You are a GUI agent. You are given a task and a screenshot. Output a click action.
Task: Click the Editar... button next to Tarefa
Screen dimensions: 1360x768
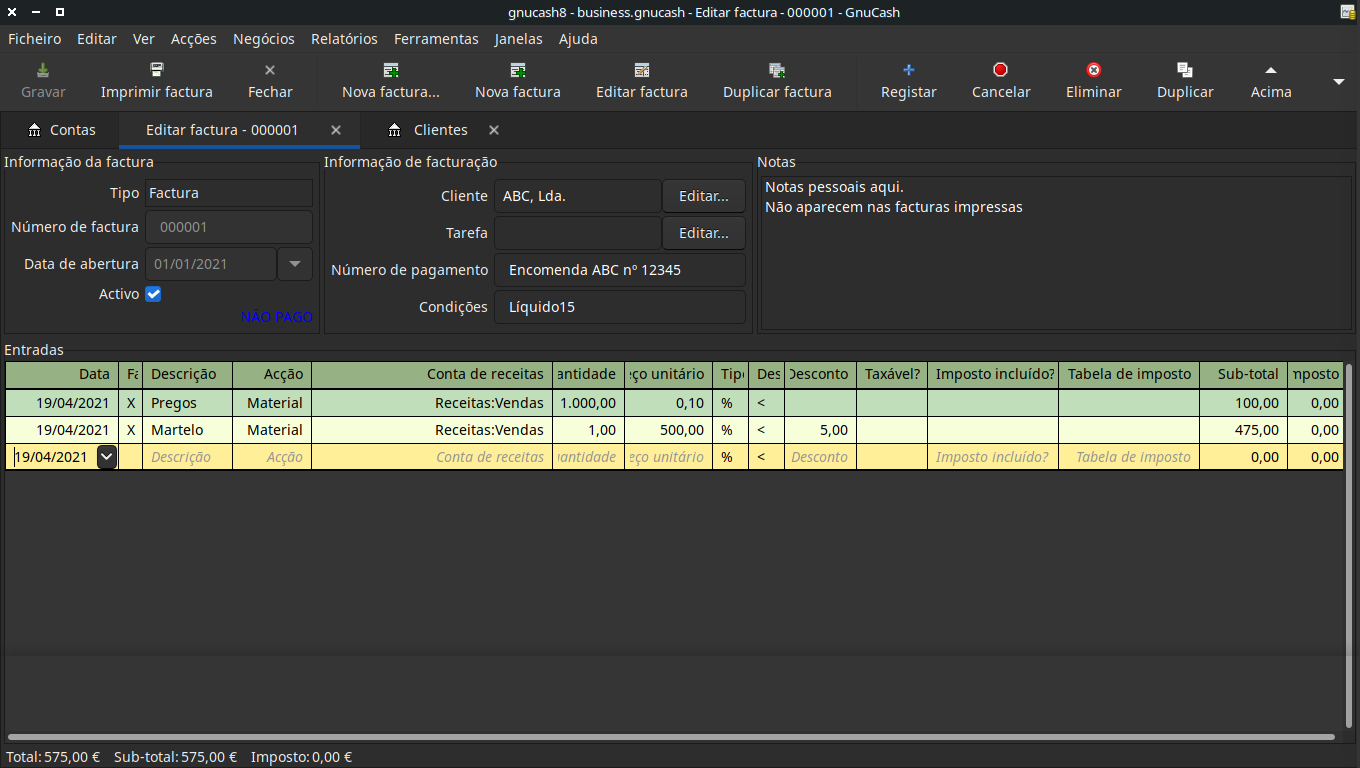[704, 233]
